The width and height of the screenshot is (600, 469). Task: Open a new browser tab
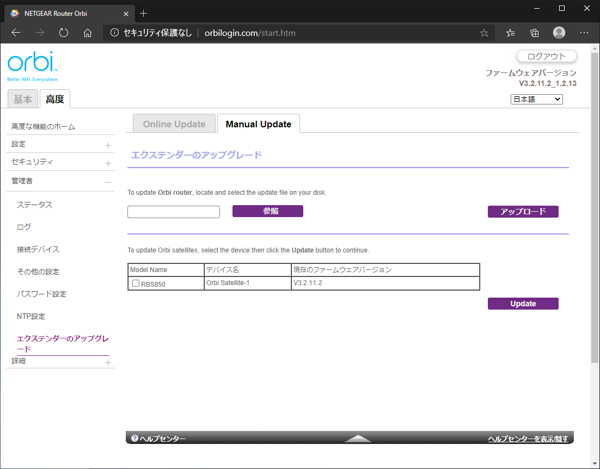[143, 14]
